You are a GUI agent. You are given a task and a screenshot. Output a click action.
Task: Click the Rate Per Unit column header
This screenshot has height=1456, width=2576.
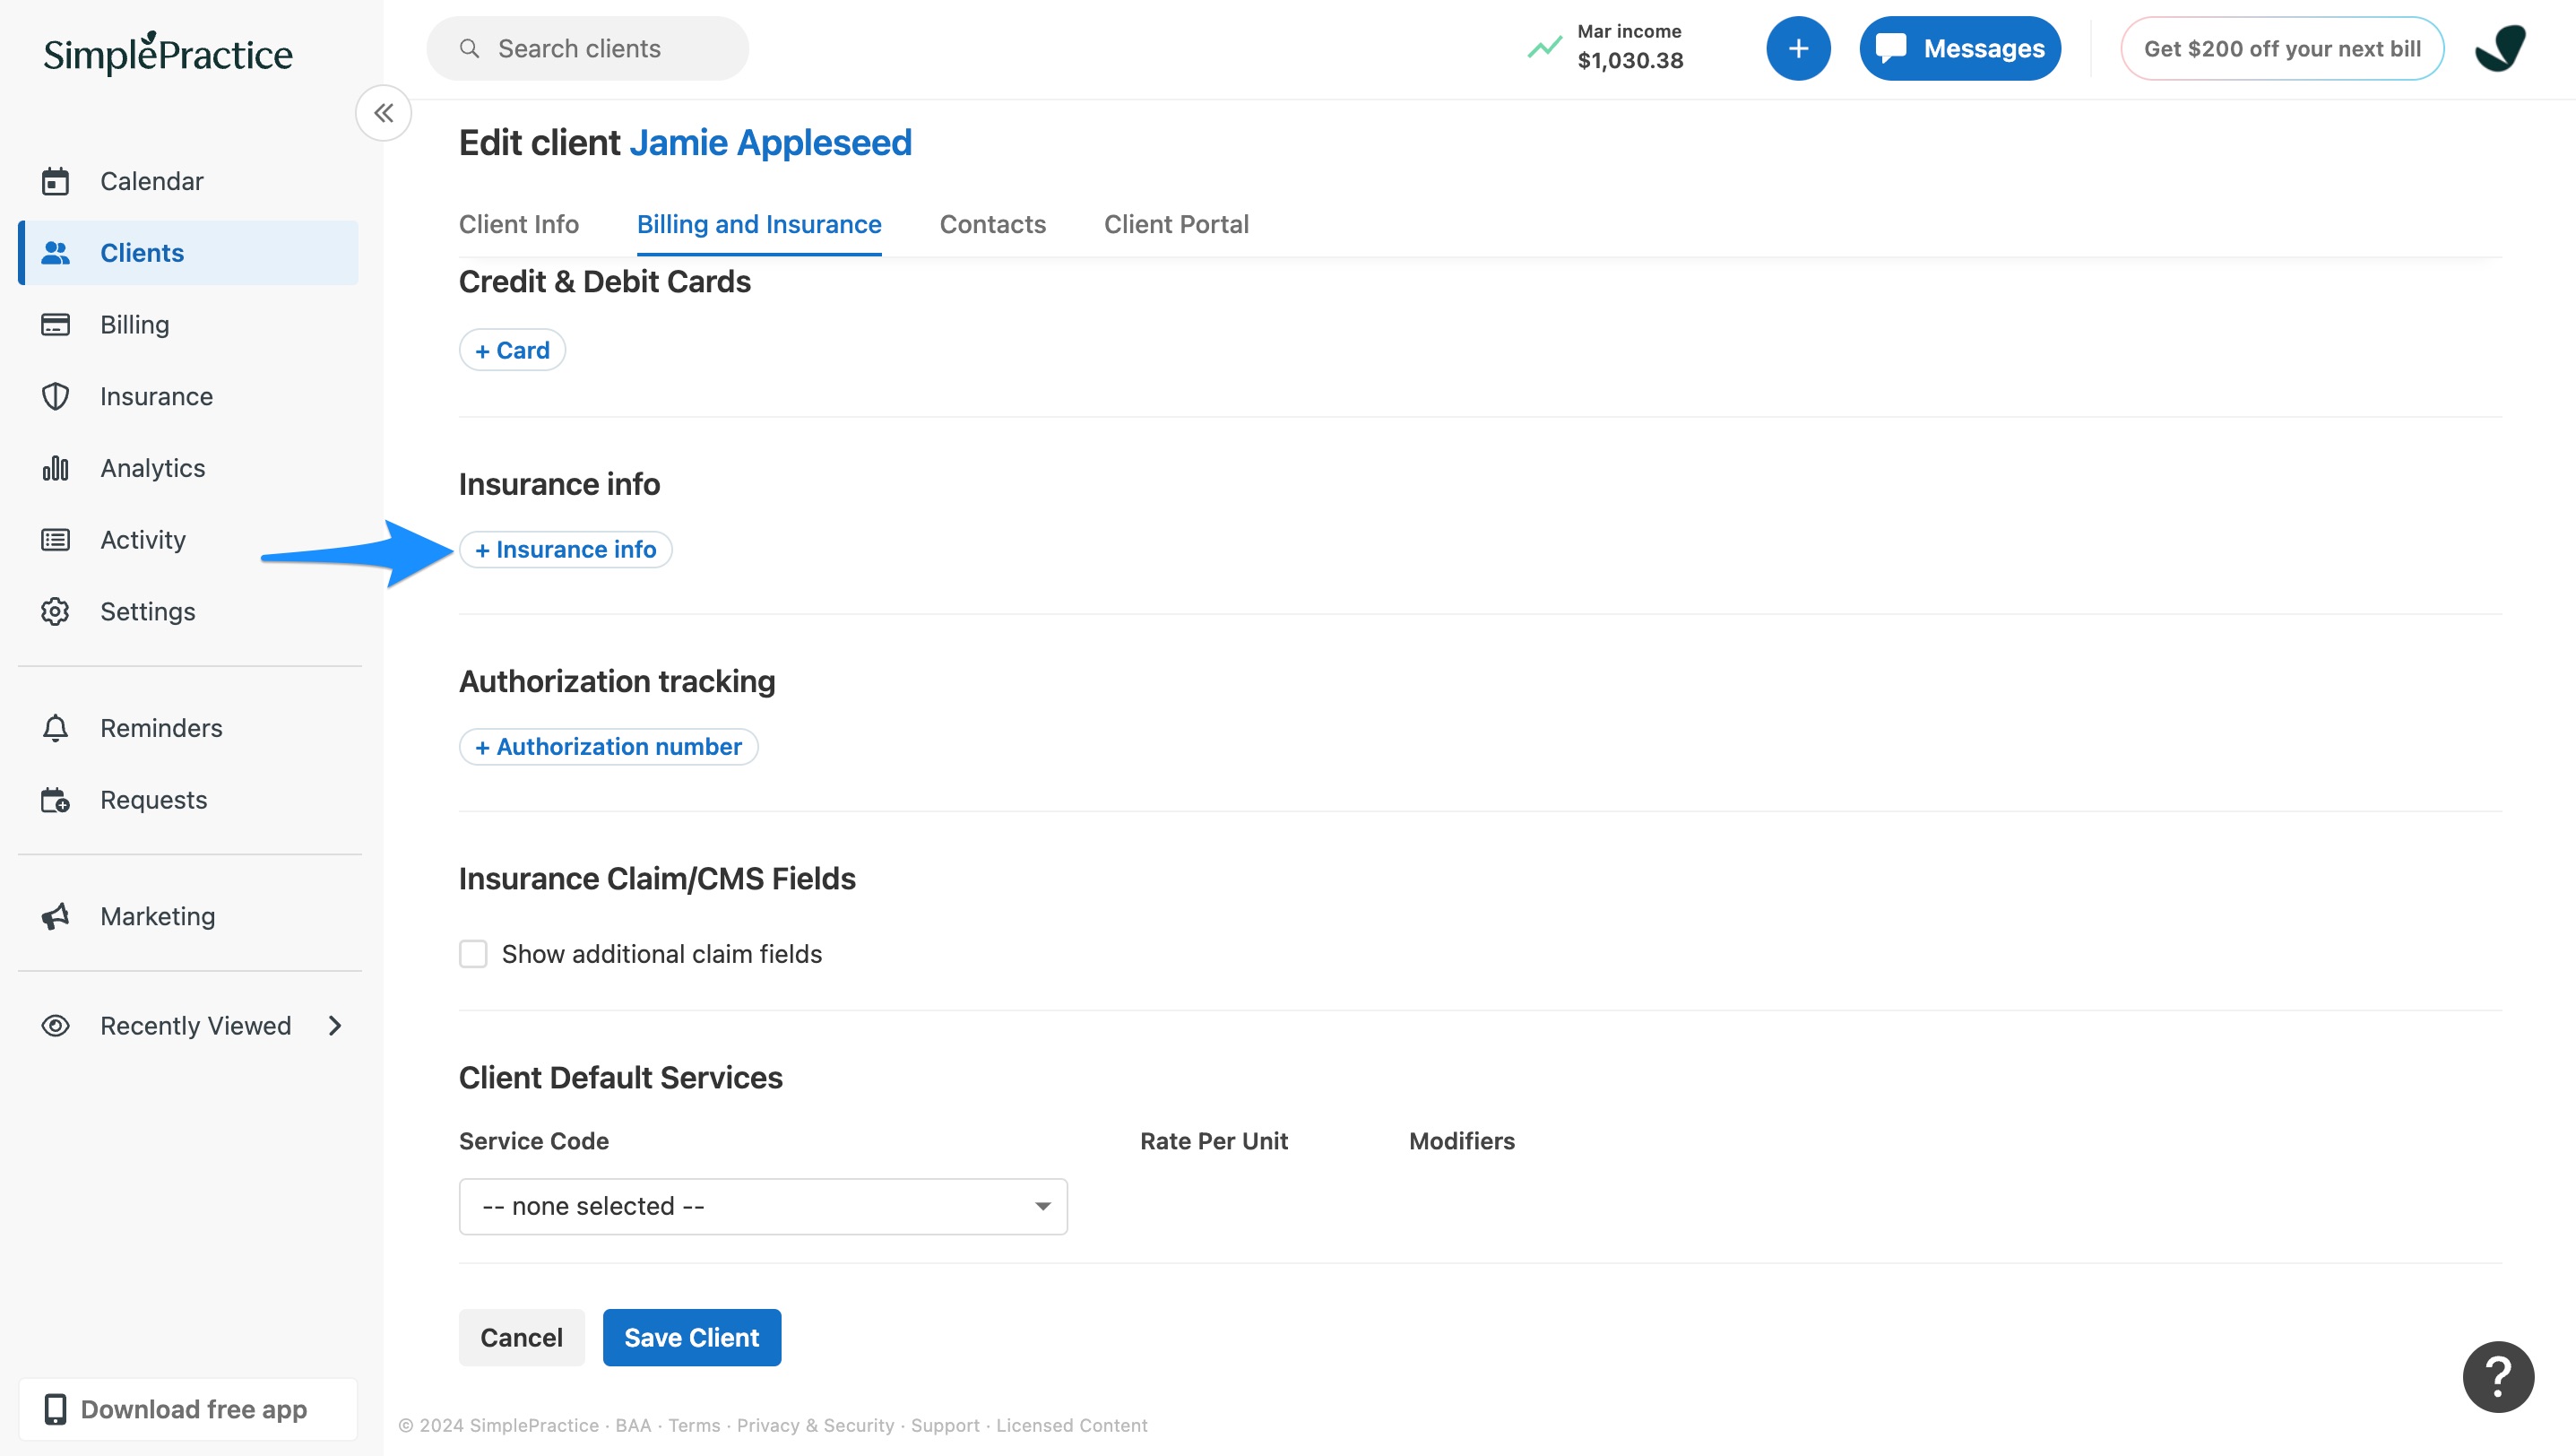(1213, 1141)
